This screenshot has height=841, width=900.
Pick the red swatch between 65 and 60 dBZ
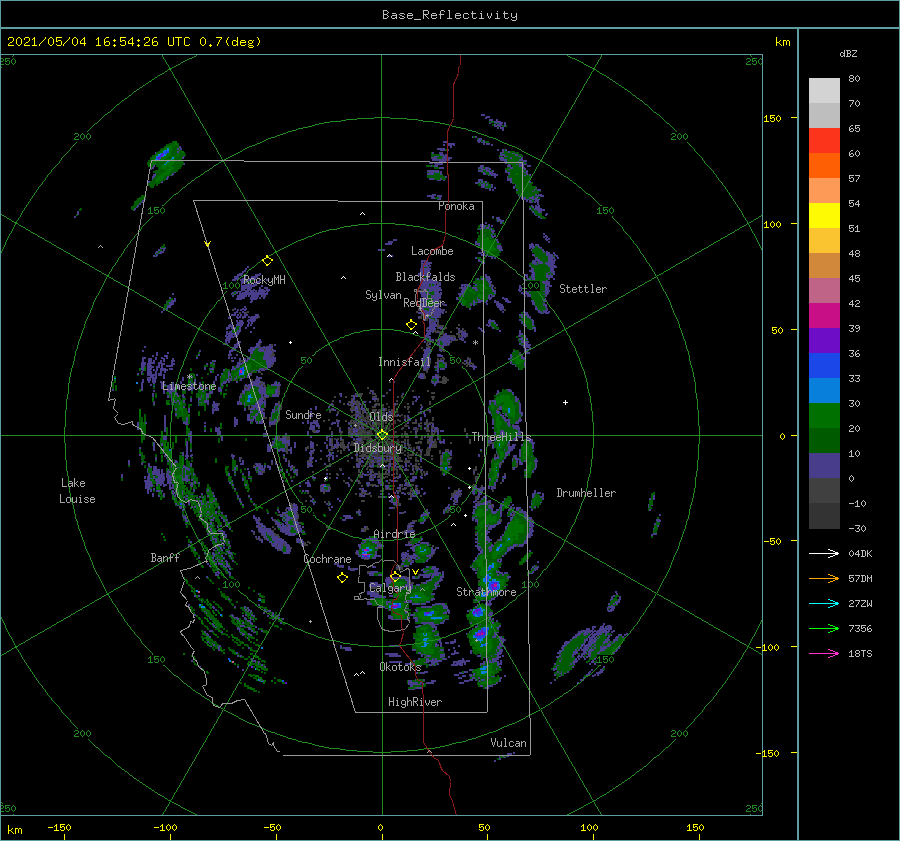pos(824,141)
